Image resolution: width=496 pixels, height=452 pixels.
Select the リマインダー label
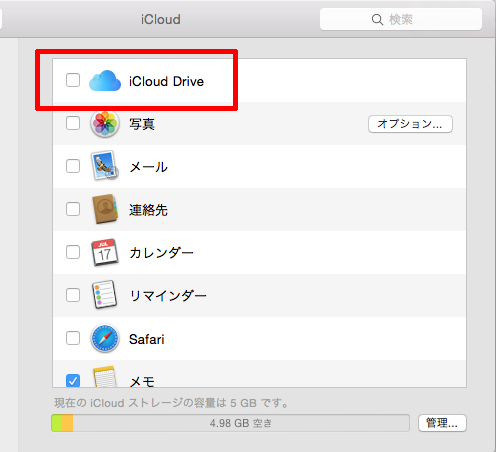pos(168,295)
